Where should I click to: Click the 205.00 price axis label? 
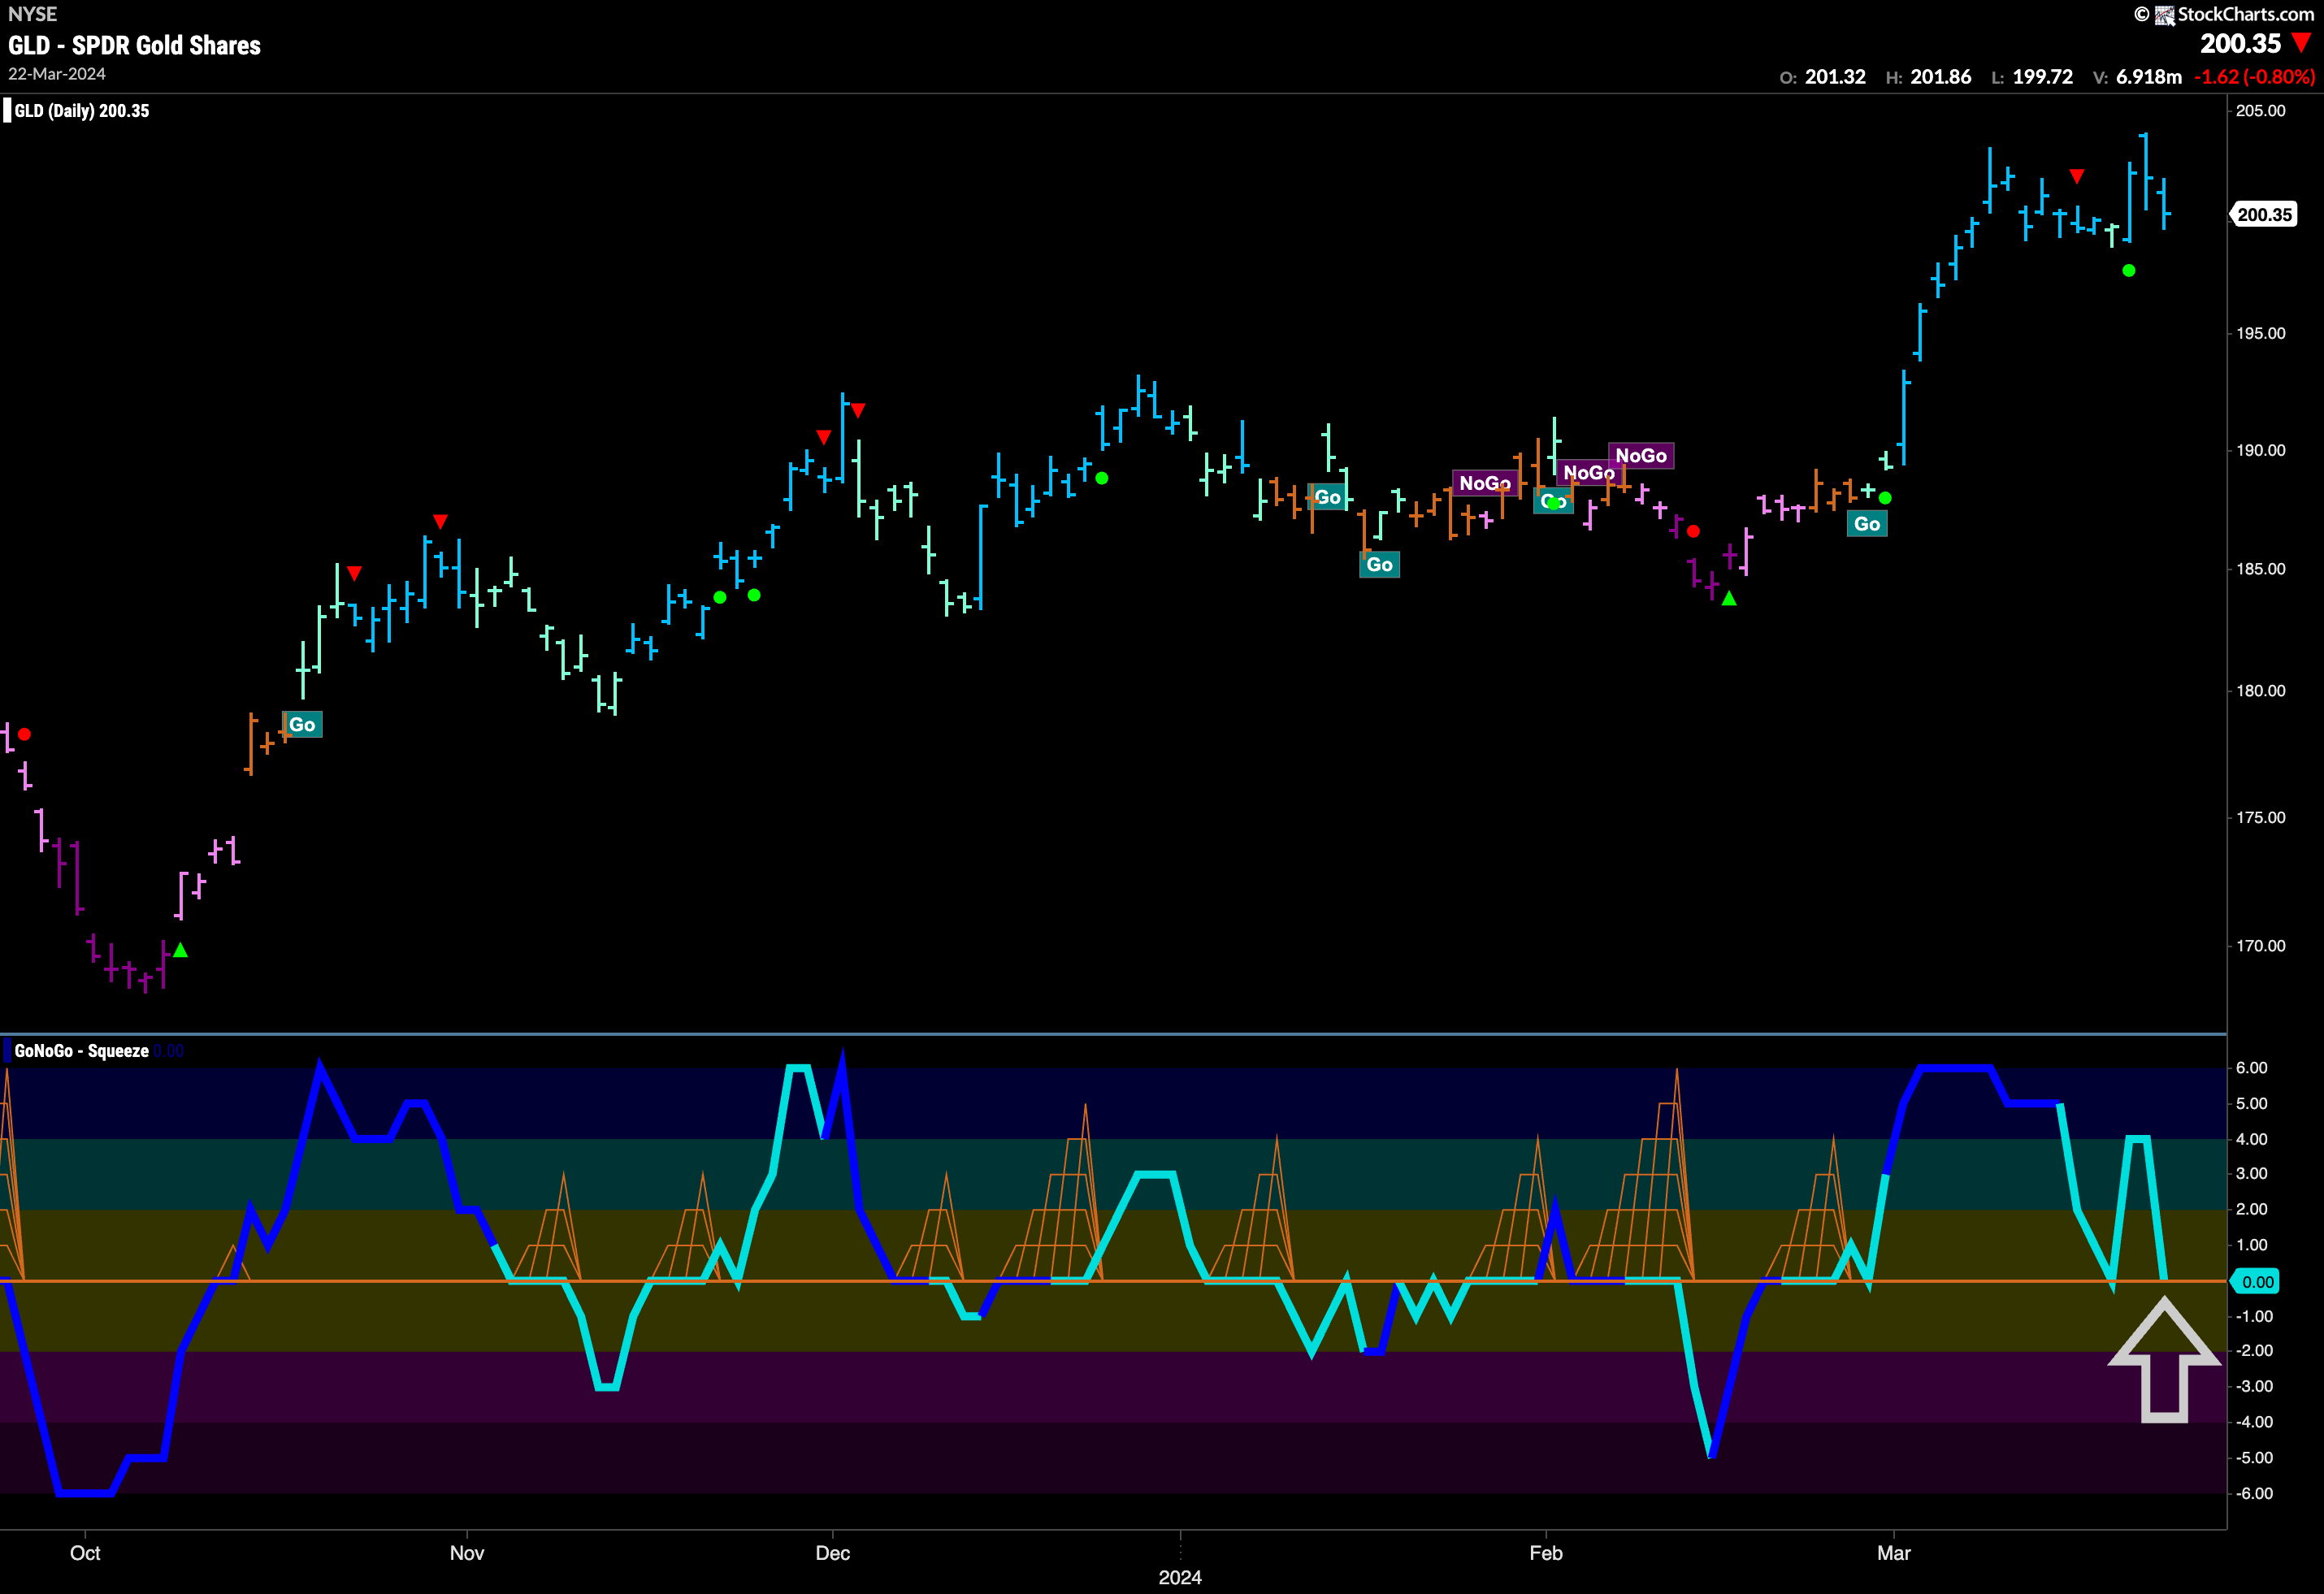coord(2260,111)
